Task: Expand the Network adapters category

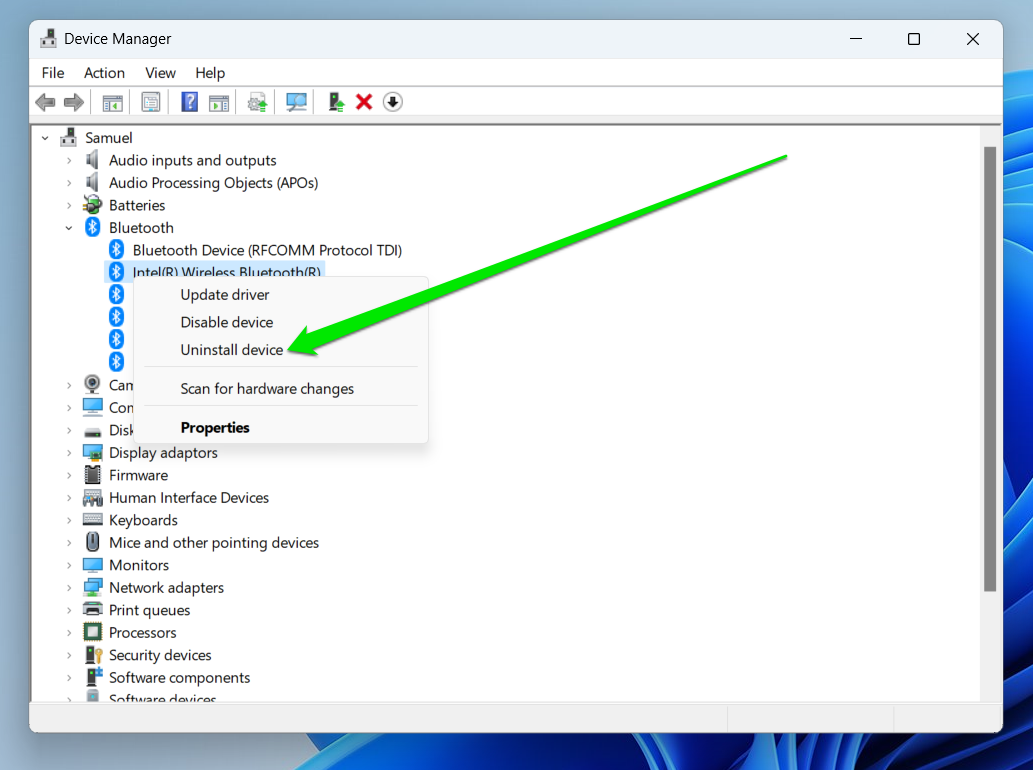Action: (69, 588)
